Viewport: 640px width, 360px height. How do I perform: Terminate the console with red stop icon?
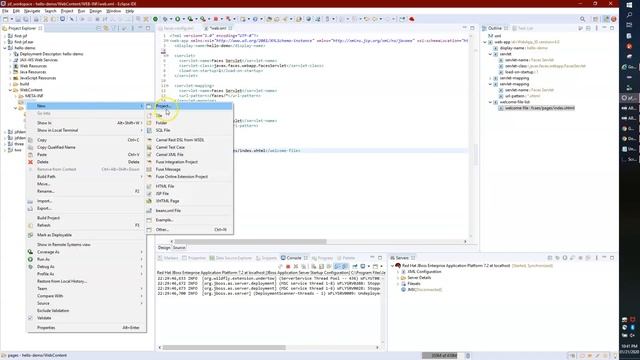coord(288,266)
